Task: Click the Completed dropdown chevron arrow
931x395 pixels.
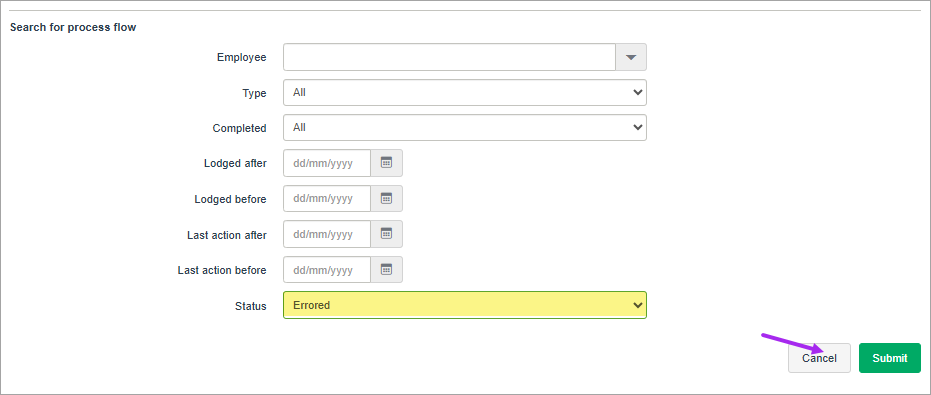Action: [x=638, y=127]
